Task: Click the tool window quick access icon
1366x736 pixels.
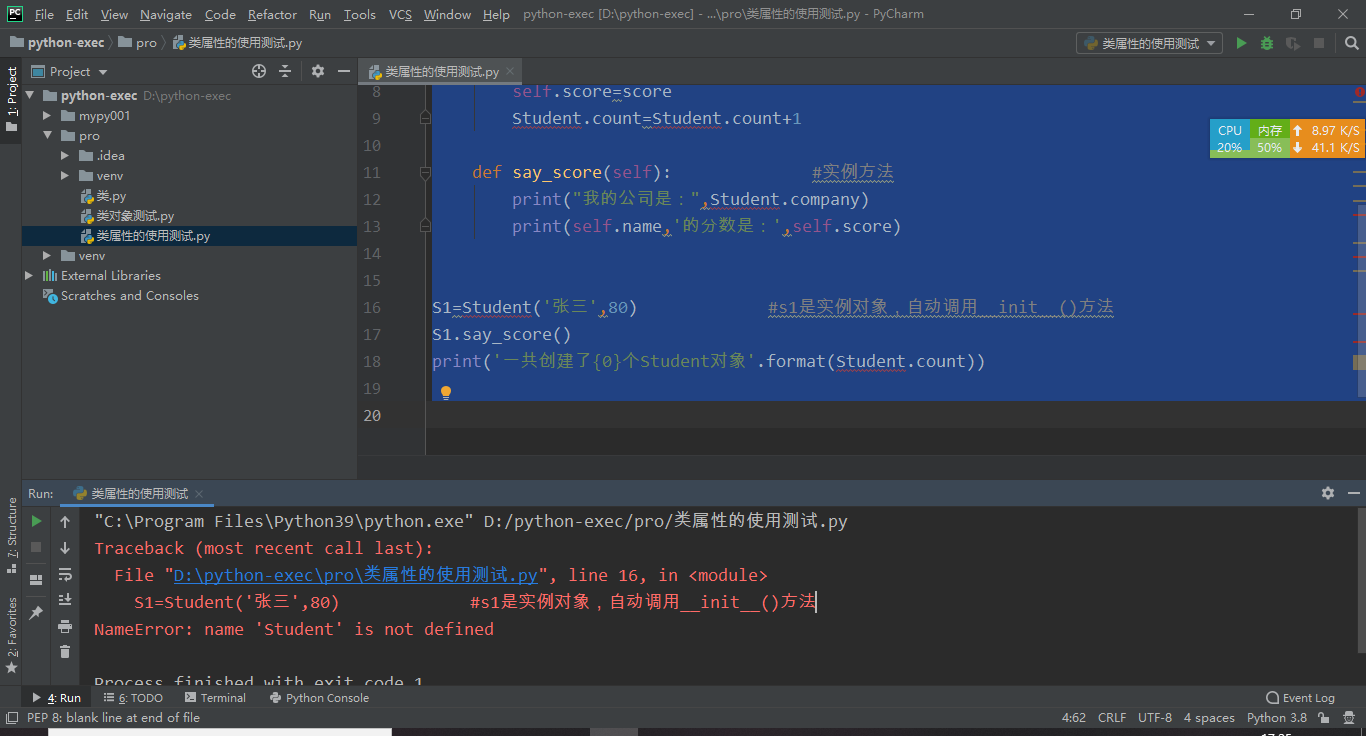Action: [x=11, y=717]
